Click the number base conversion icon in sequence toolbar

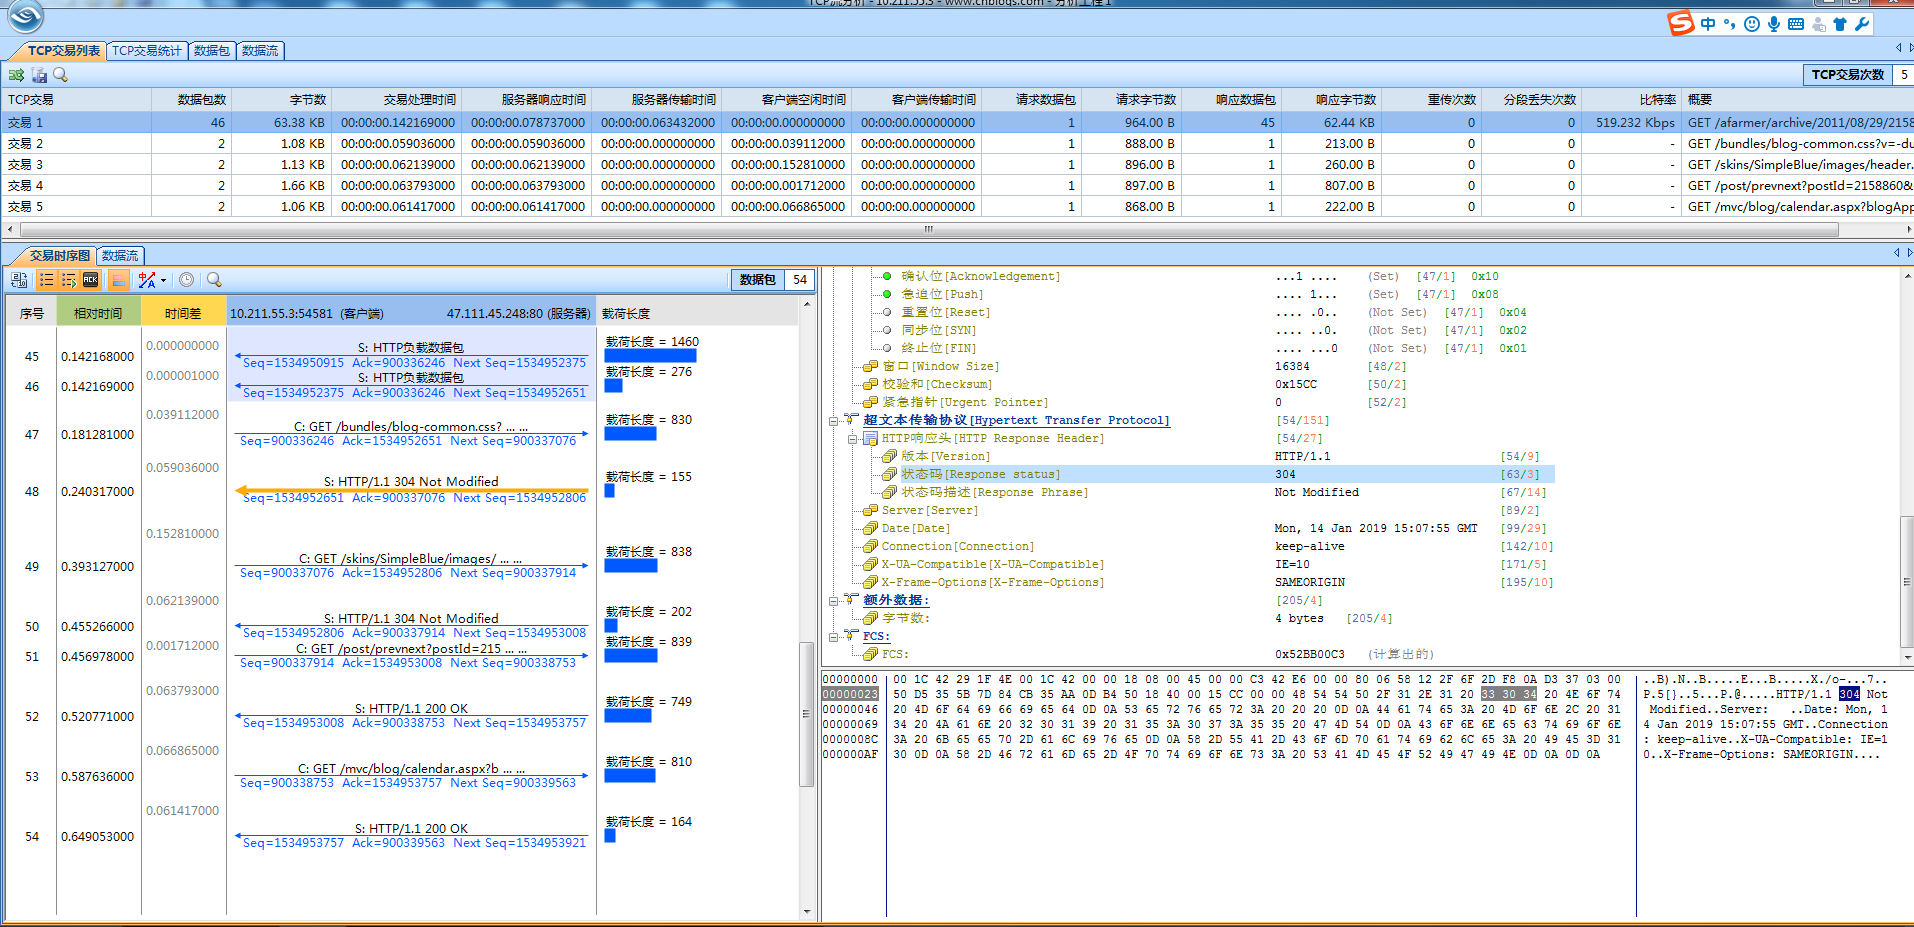click(x=19, y=280)
